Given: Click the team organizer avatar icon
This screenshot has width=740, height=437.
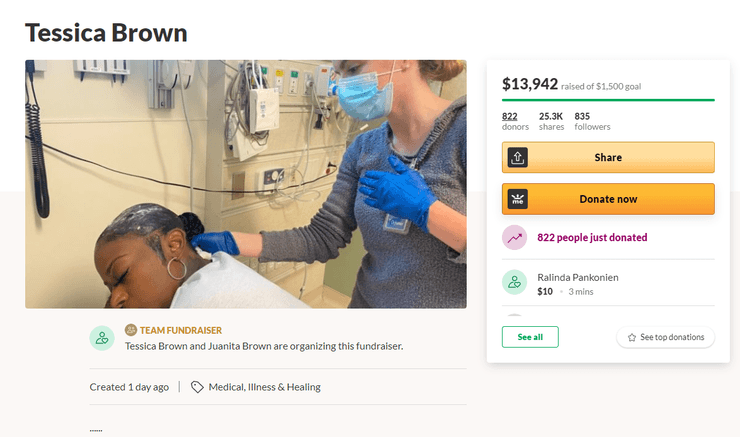Looking at the screenshot, I should pos(102,338).
